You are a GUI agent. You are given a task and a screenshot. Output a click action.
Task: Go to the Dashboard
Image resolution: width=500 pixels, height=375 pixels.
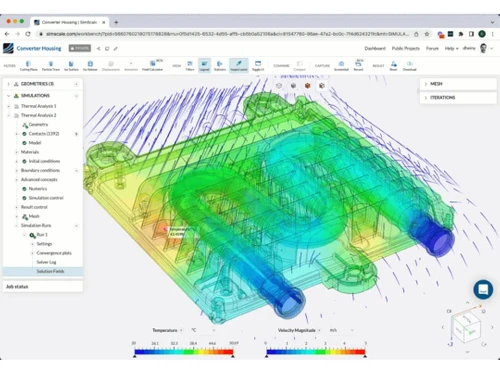(x=375, y=48)
